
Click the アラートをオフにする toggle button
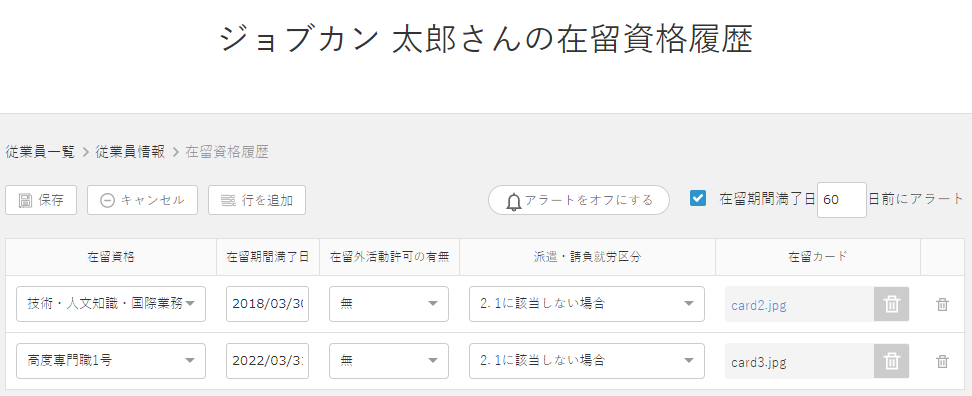pyautogui.click(x=579, y=200)
